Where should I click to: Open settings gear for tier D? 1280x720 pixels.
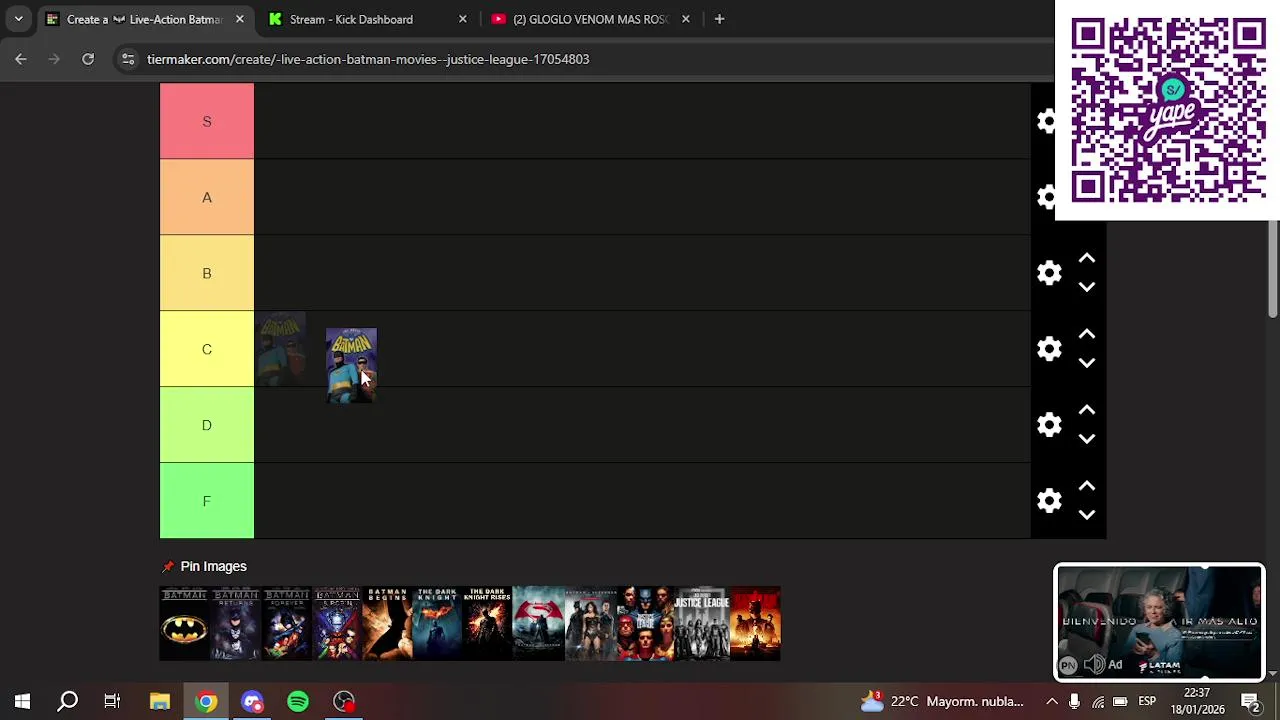(1049, 425)
